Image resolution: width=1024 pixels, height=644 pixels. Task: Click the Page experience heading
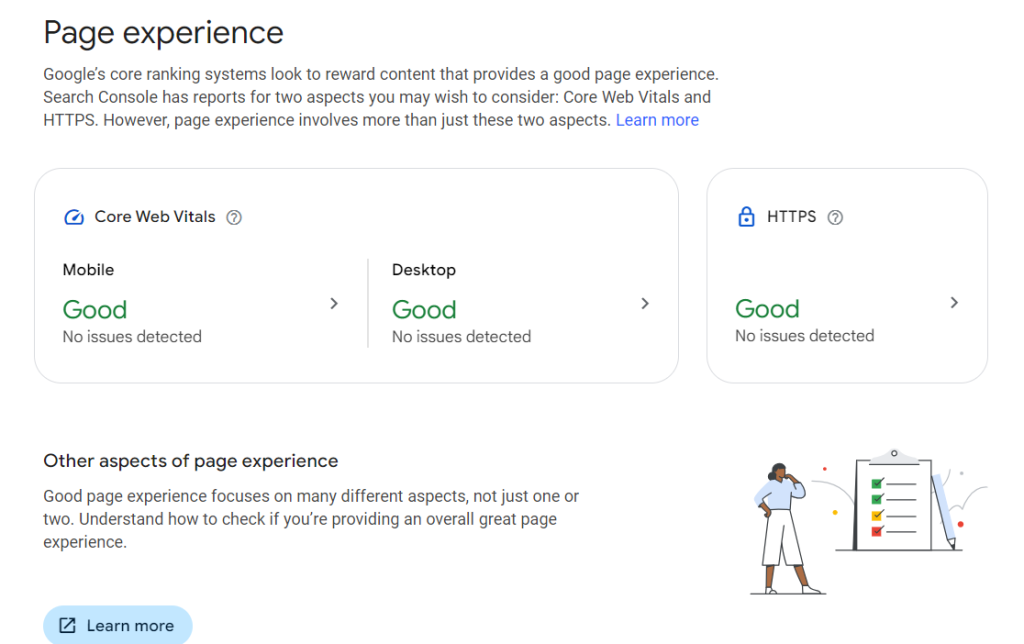click(162, 32)
